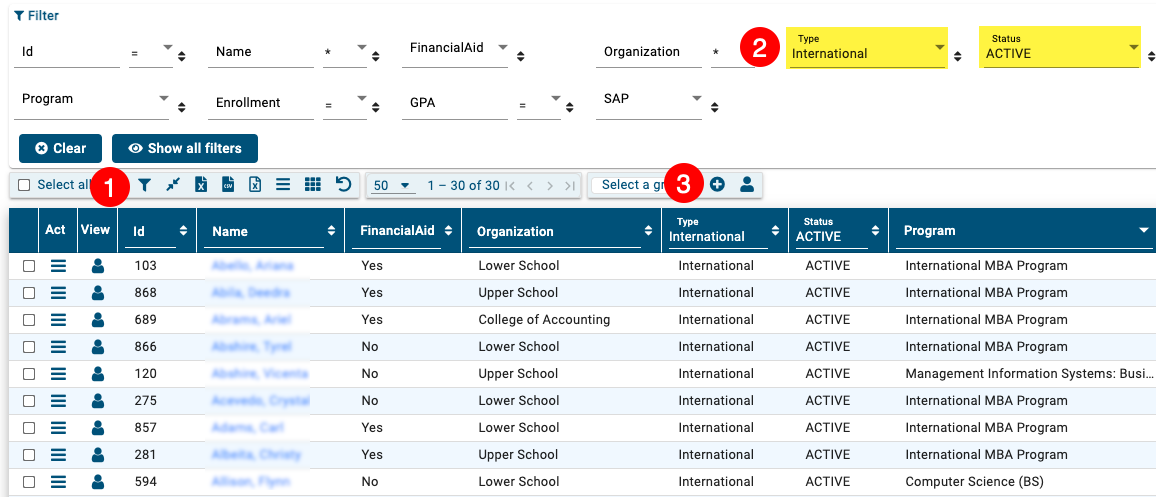Image resolution: width=1156 pixels, height=497 pixels.
Task: Expand the page size 50 dropdown
Action: point(392,186)
